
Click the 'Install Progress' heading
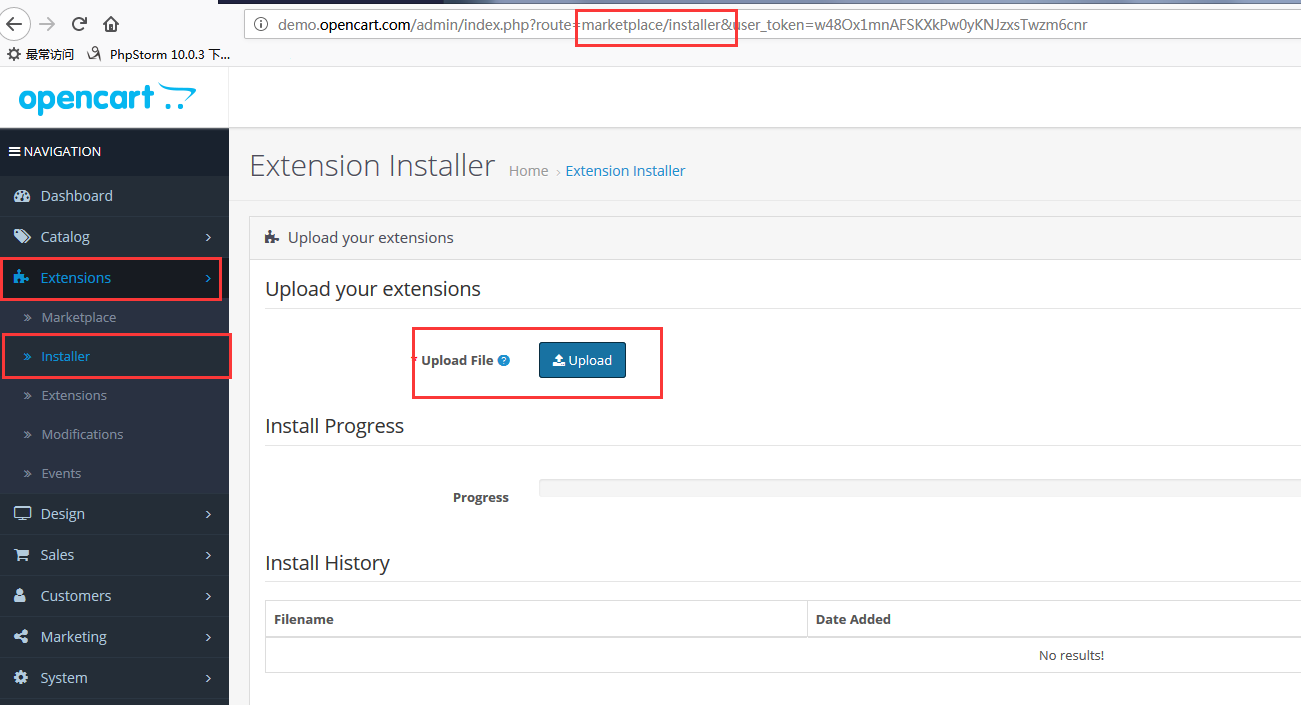click(x=334, y=426)
